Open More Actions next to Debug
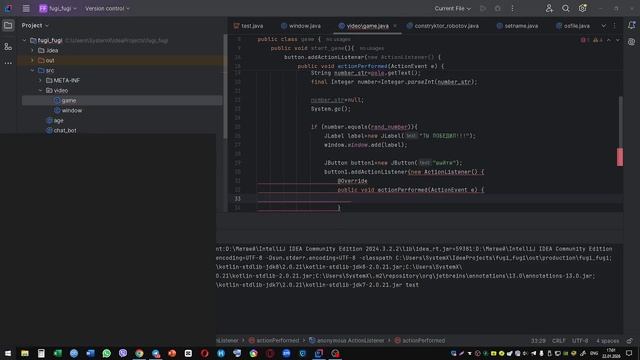Screen dimensions: 640x360 coord(513,8)
